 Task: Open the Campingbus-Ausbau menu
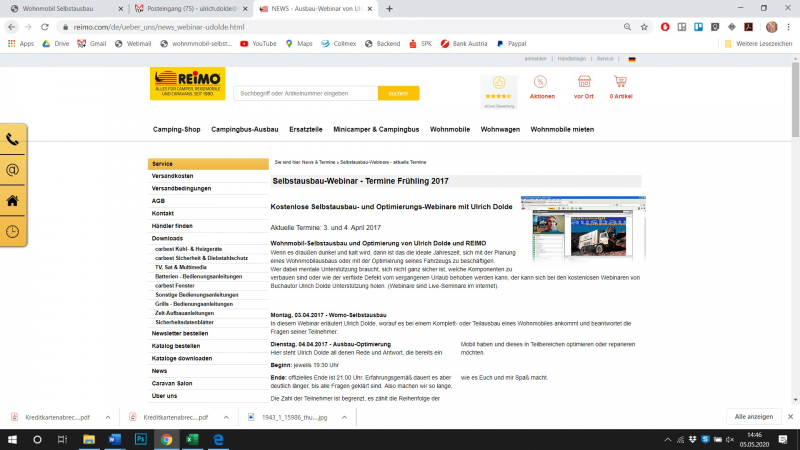[x=245, y=130]
